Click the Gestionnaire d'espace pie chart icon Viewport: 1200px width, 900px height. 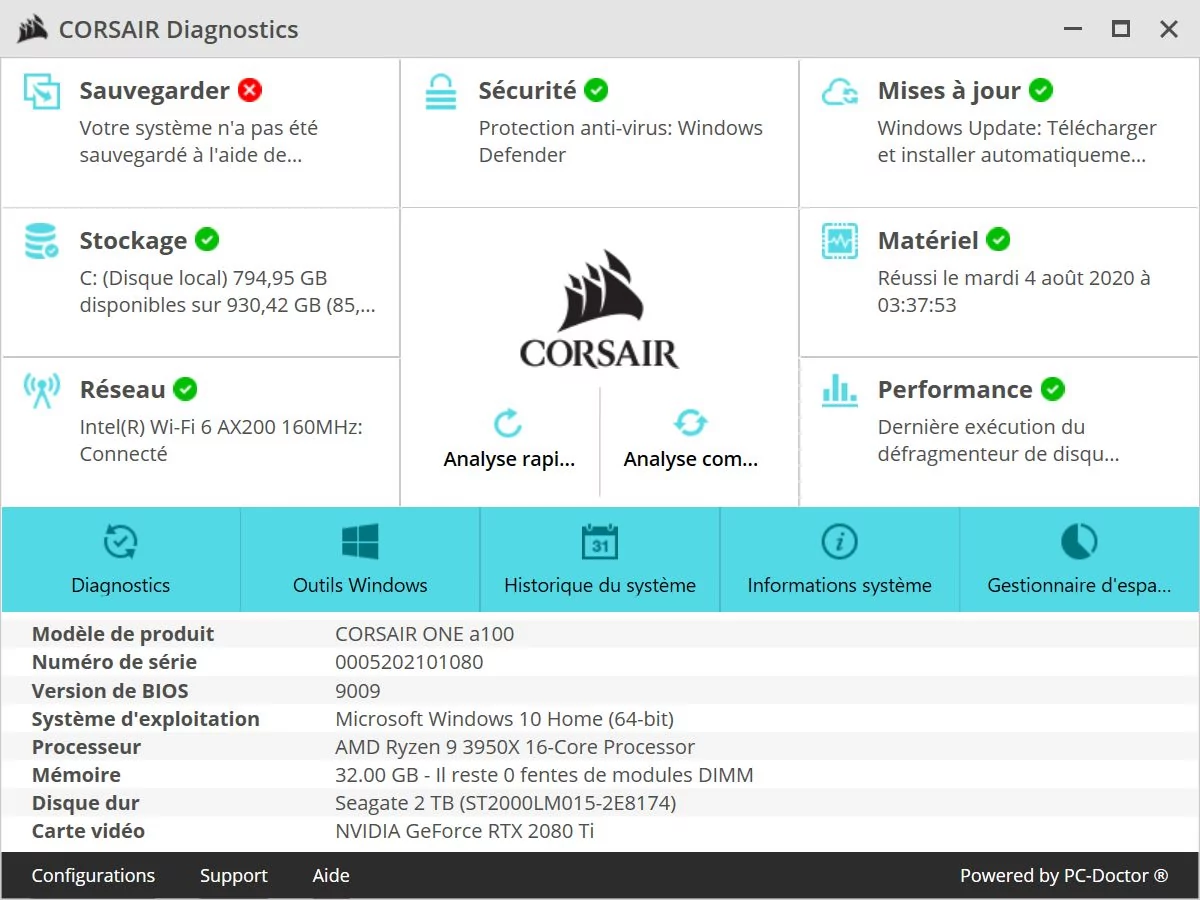point(1079,542)
